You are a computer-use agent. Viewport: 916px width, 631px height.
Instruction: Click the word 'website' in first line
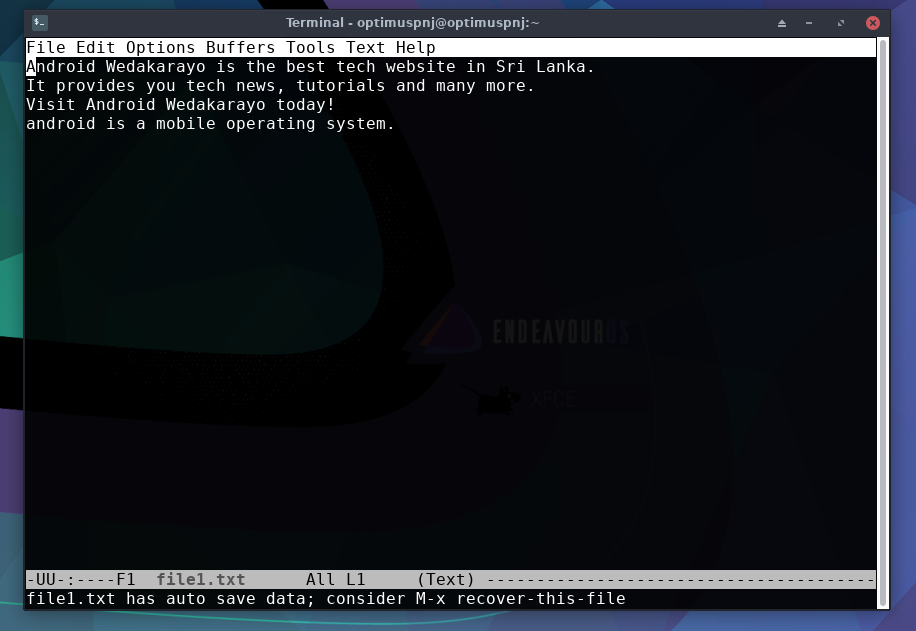click(421, 67)
